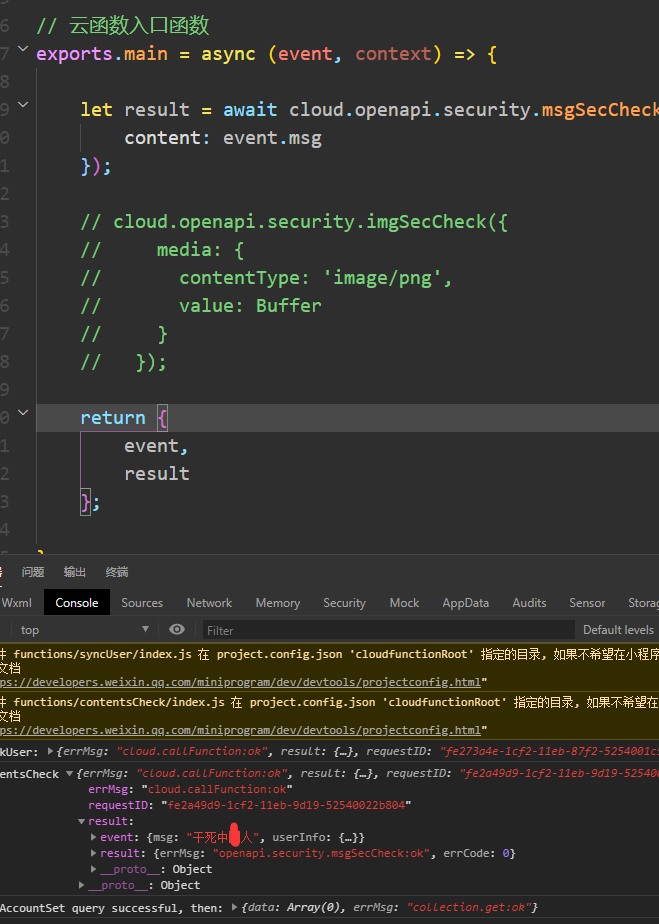The width and height of the screenshot is (659, 924).
Task: Collapse the let result code fold arrow
Action: (x=23, y=105)
